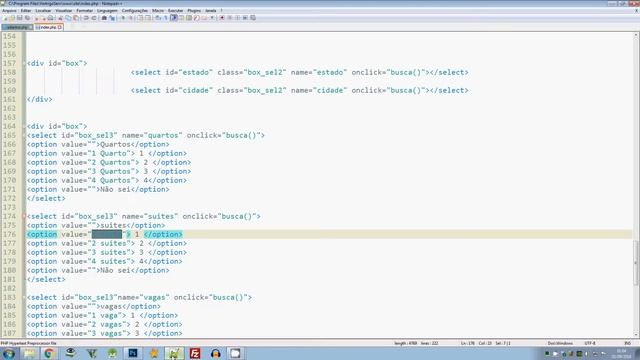Click the Zoom Out toolbar icon

(131, 18)
